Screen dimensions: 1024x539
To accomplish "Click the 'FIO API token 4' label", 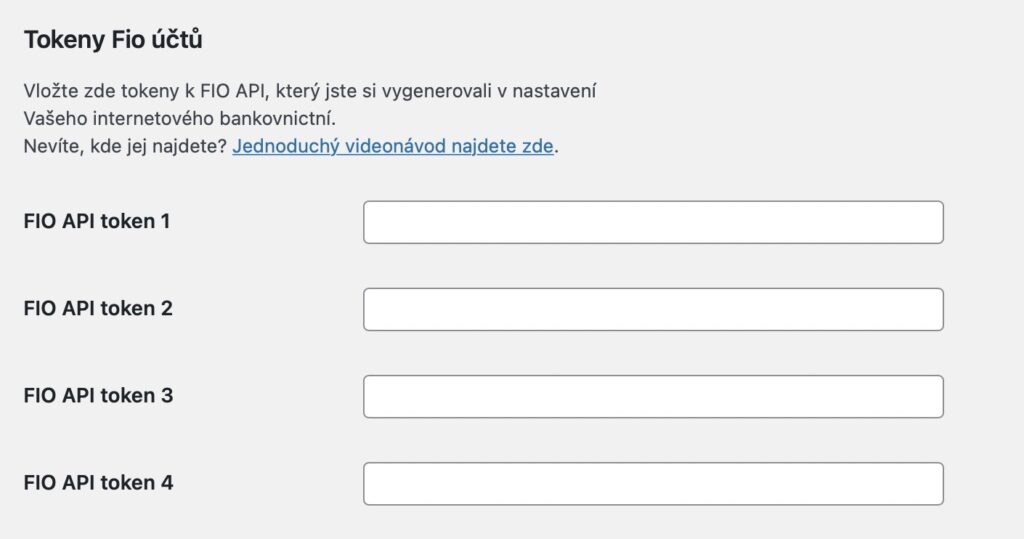I will pos(98,482).
